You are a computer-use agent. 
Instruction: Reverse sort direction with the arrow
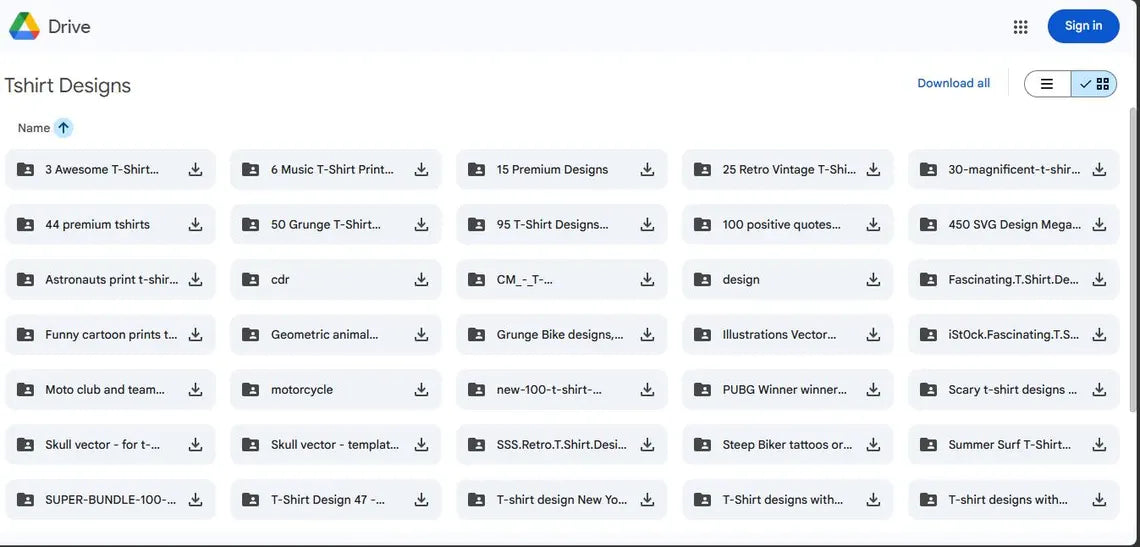click(x=63, y=128)
